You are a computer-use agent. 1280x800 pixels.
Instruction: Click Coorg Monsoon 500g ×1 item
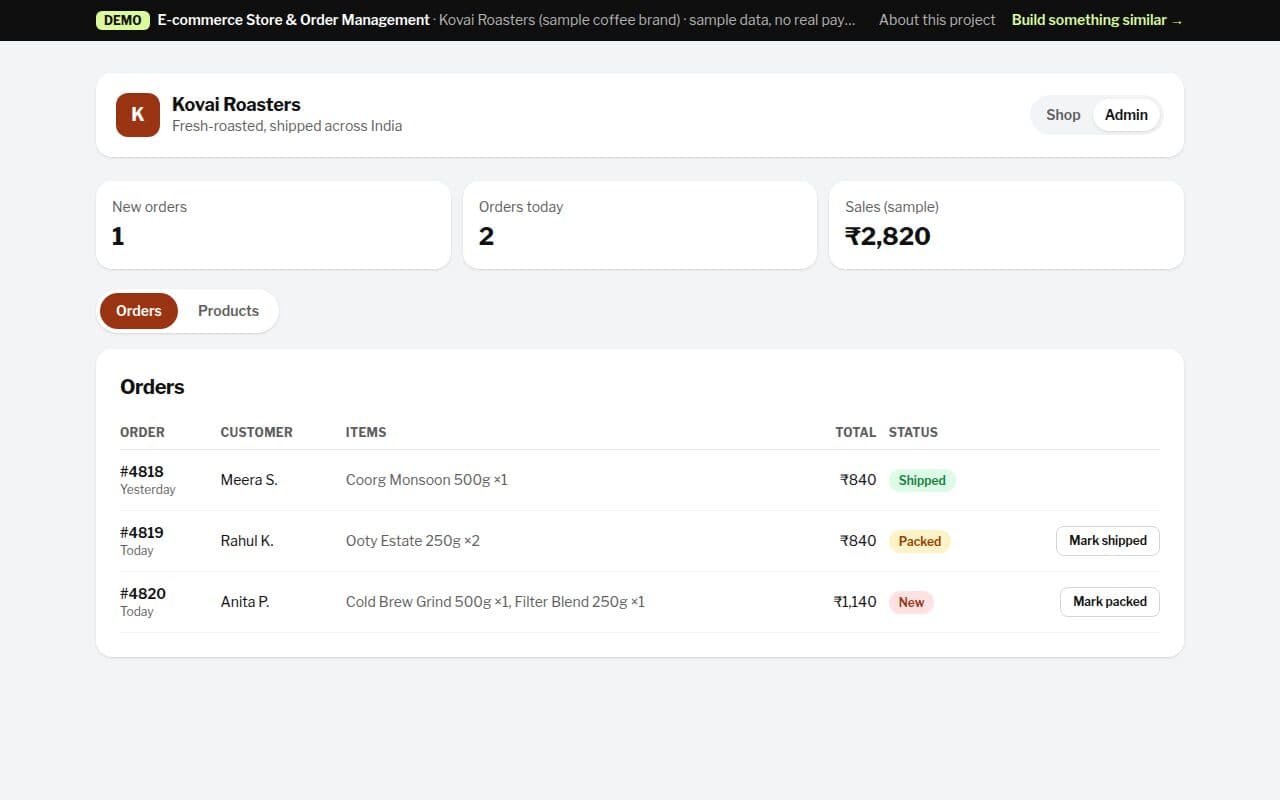click(427, 480)
